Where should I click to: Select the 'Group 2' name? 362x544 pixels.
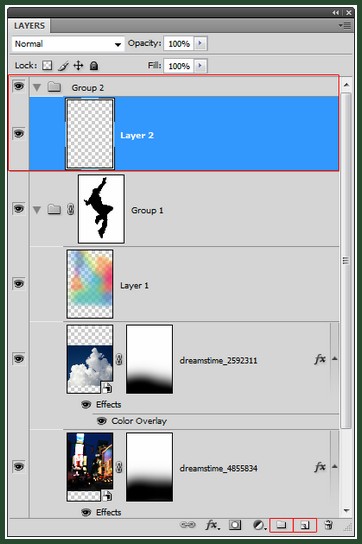click(x=88, y=88)
